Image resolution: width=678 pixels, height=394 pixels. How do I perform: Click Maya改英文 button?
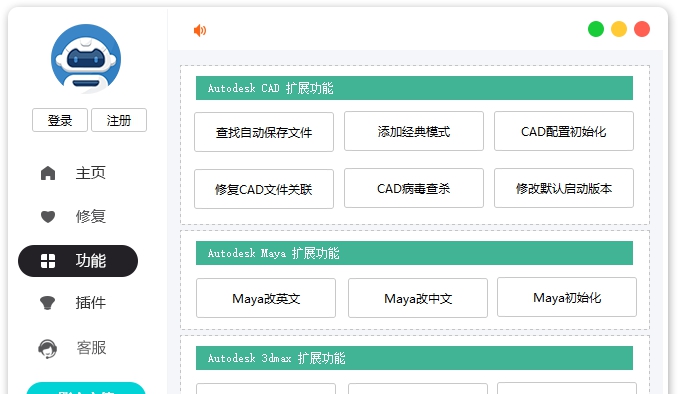[x=266, y=298]
